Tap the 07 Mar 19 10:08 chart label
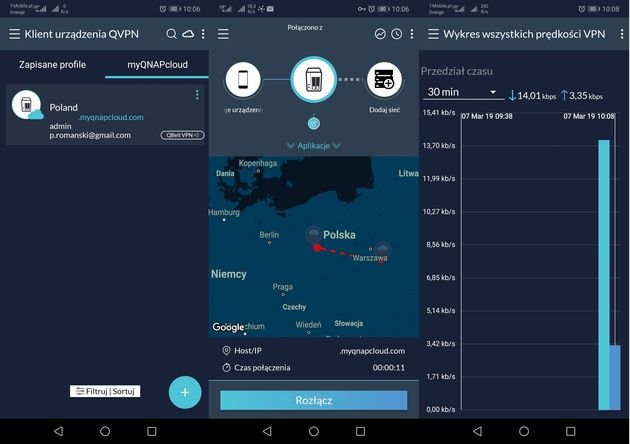Screen dimensions: 630x444 coord(589,117)
